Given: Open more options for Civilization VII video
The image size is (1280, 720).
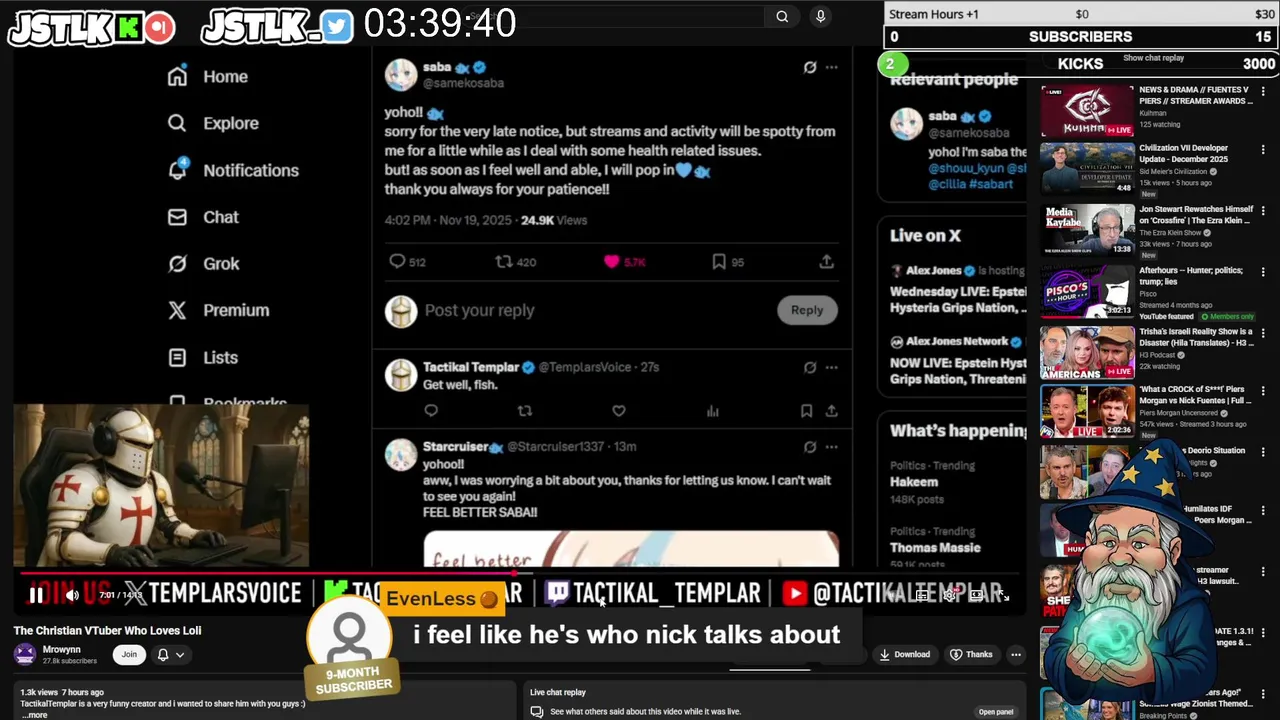Looking at the screenshot, I should 1263,150.
